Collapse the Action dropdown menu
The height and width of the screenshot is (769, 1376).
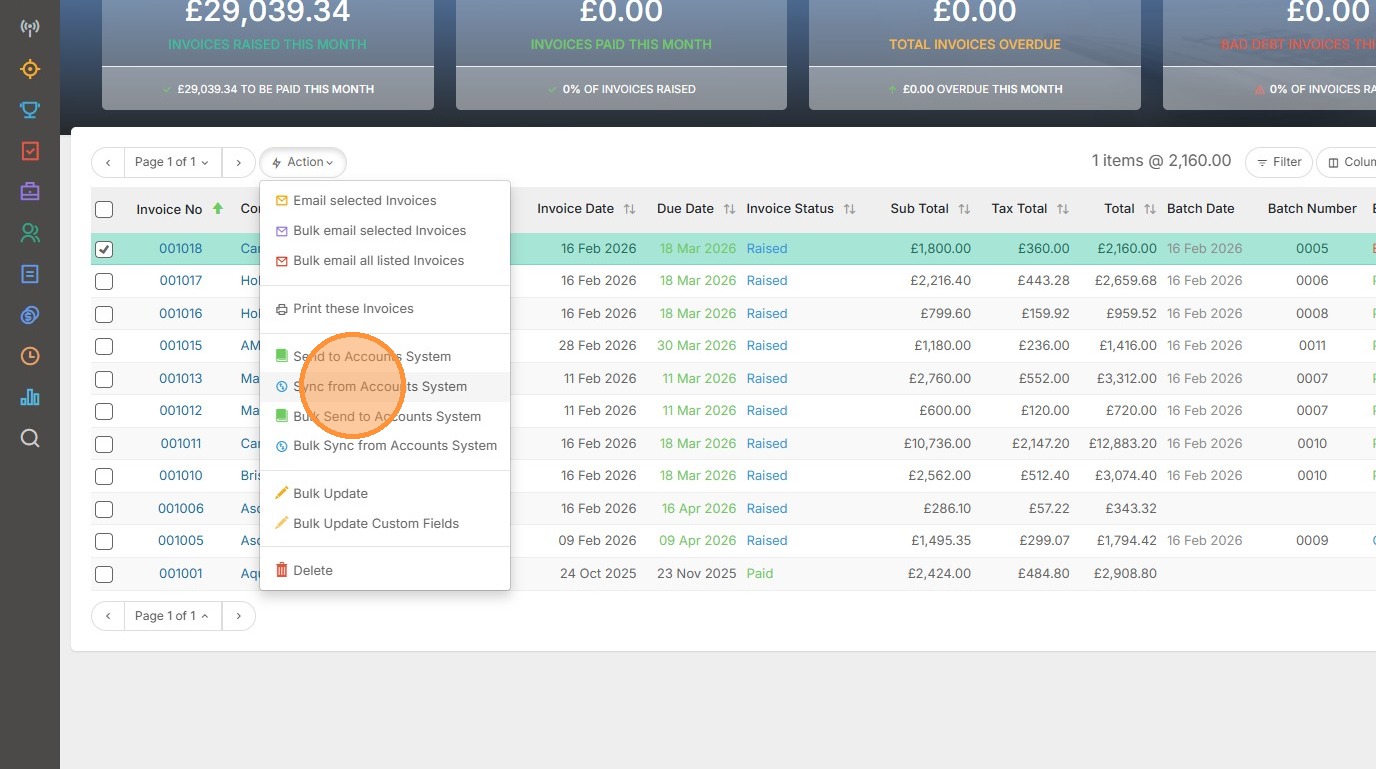click(303, 162)
